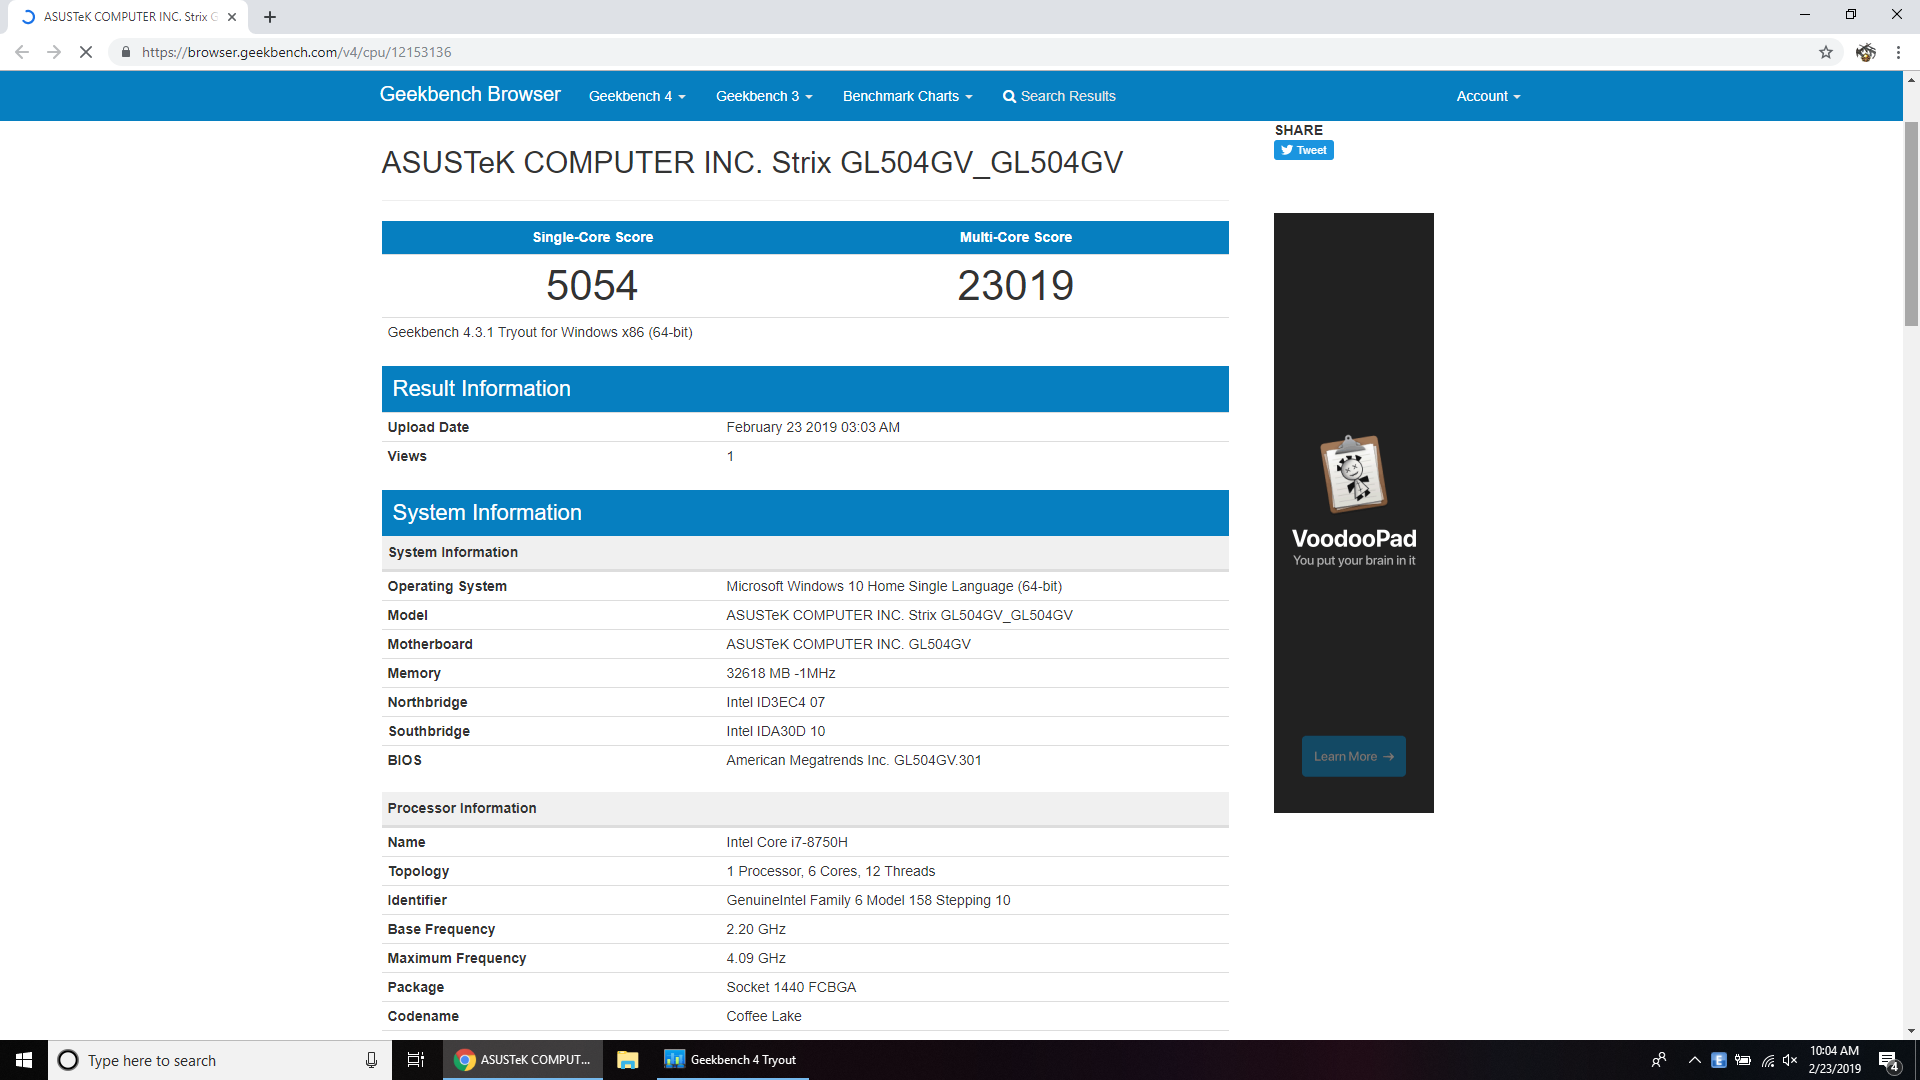Focus the Type here to search box
Viewport: 1920px width, 1080px height.
coord(220,1060)
